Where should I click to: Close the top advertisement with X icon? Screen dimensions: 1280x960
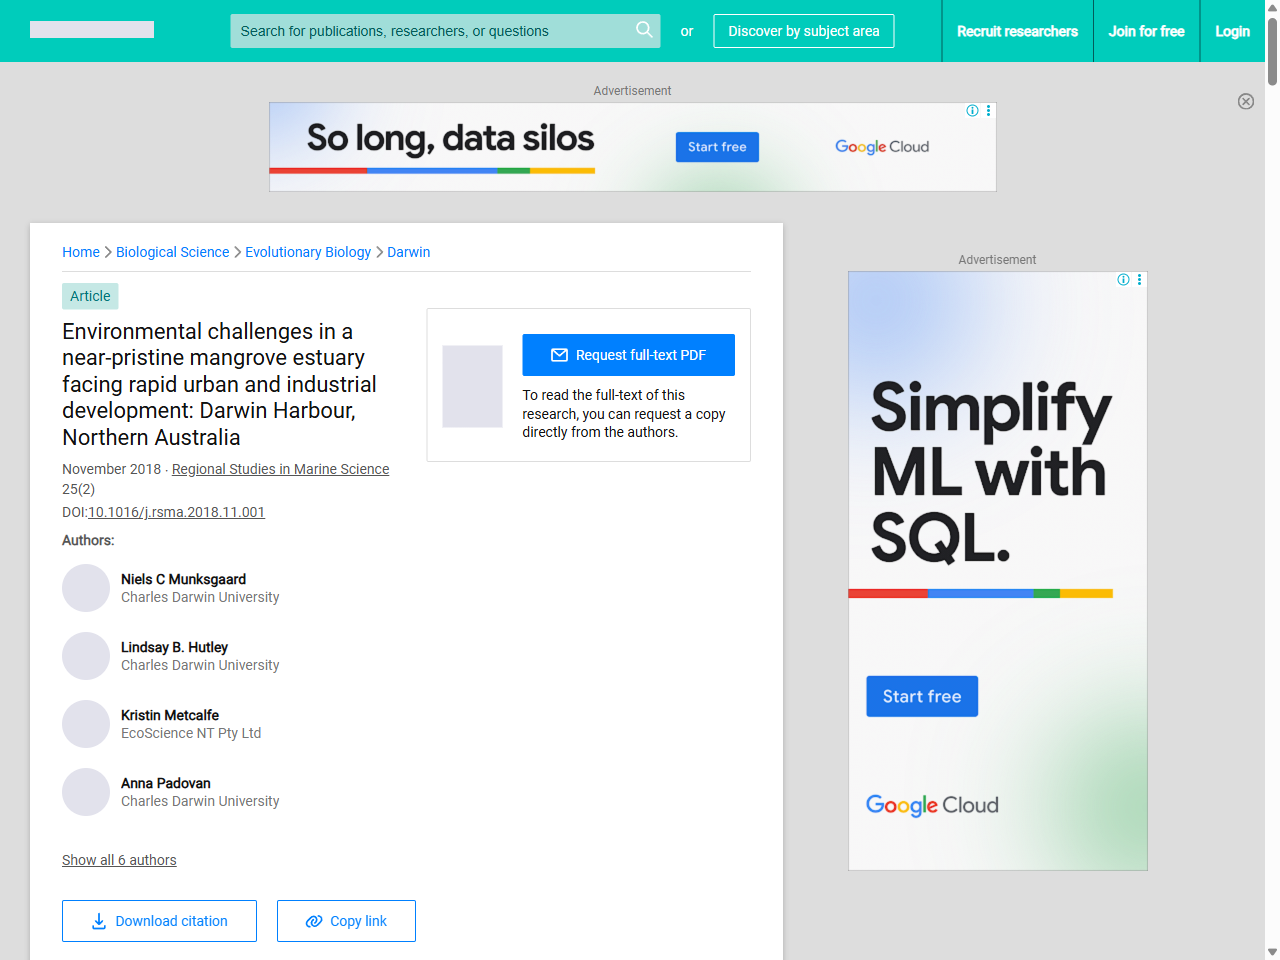click(x=1246, y=101)
